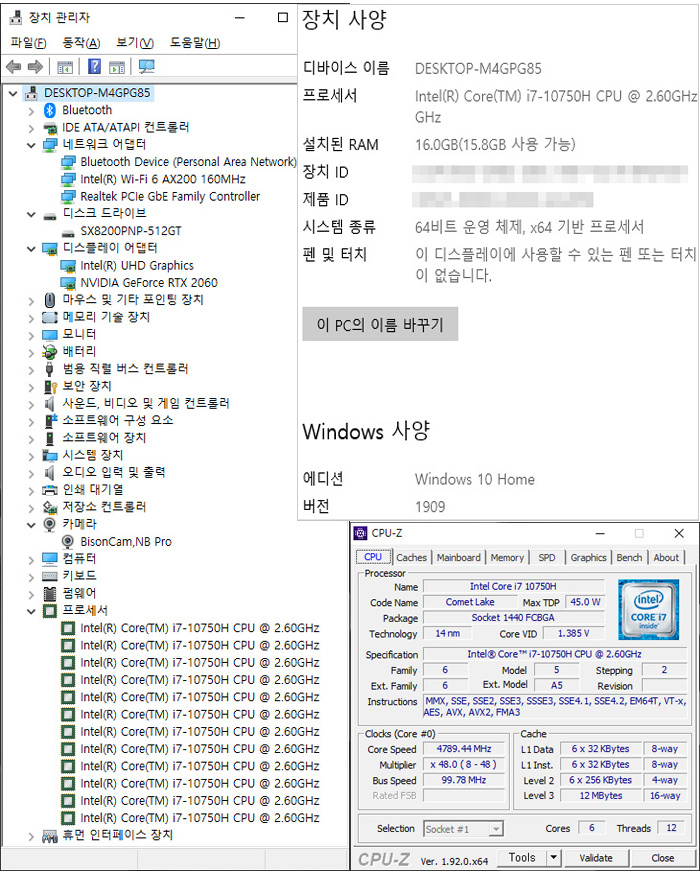This screenshot has width=700, height=875.
Task: Expand the computer (컴퓨터) category
Action: (31, 559)
